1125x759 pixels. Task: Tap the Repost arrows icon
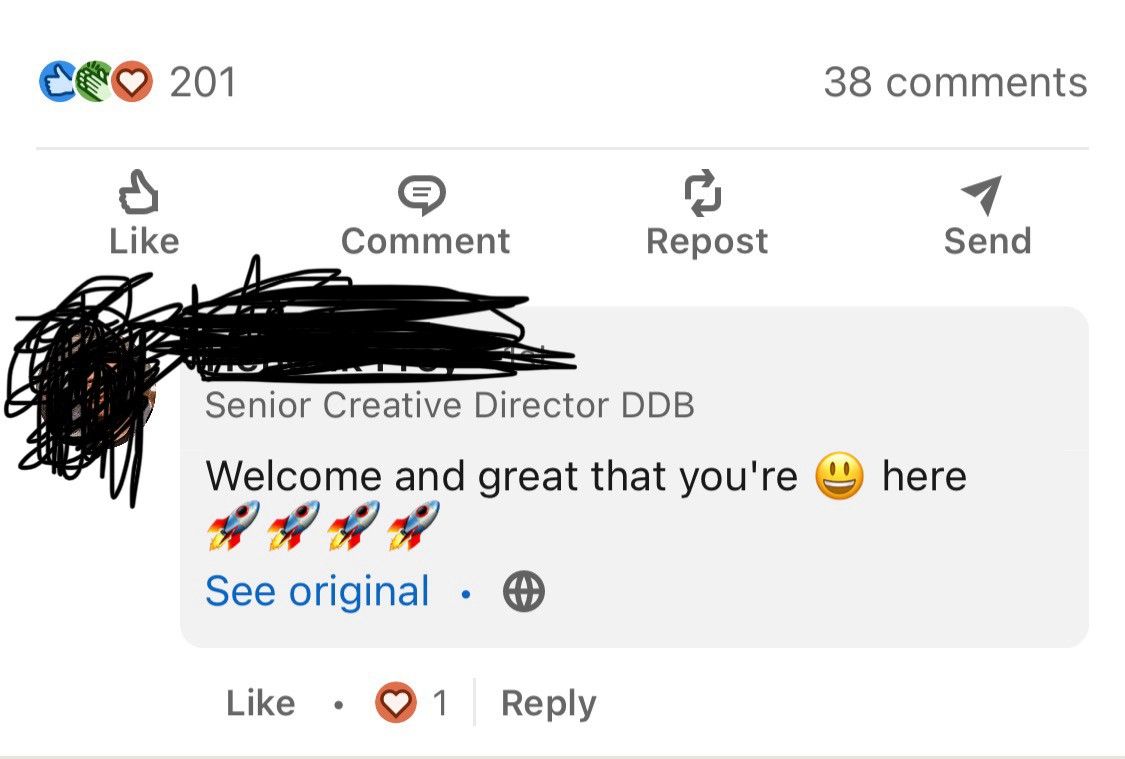click(702, 193)
